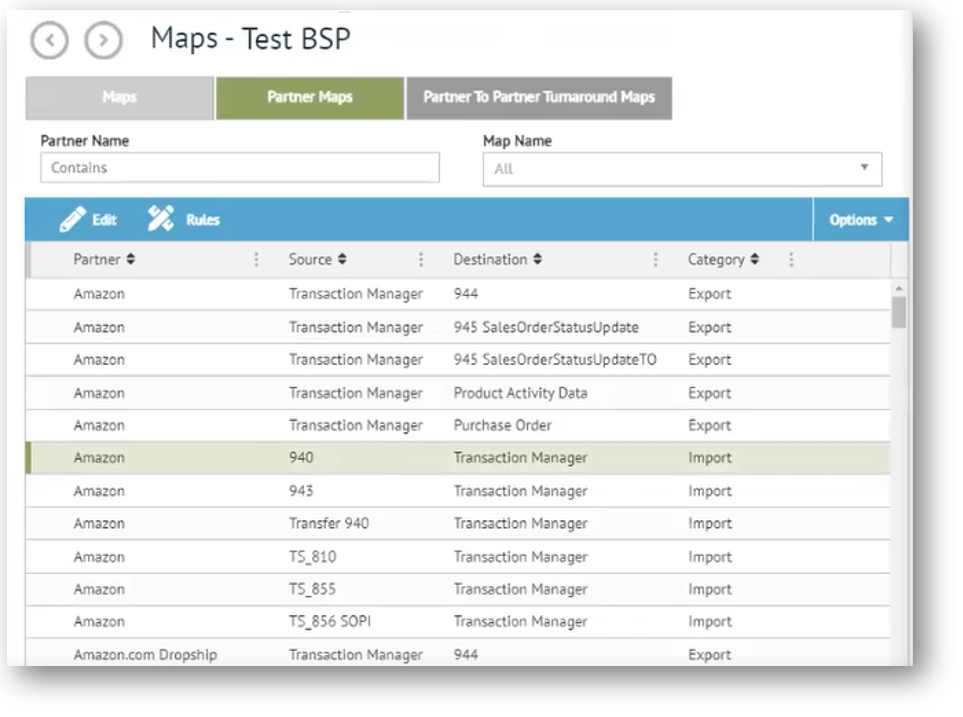Click the Edit pencil icon
The width and height of the screenshot is (963, 717).
[73, 220]
